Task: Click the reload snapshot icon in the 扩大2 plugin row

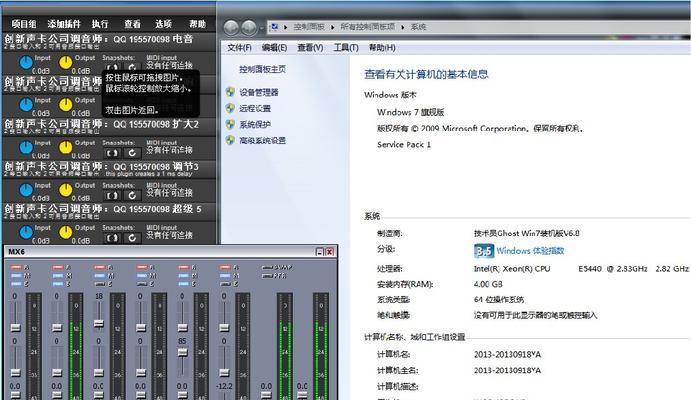Action: pyautogui.click(x=132, y=153)
